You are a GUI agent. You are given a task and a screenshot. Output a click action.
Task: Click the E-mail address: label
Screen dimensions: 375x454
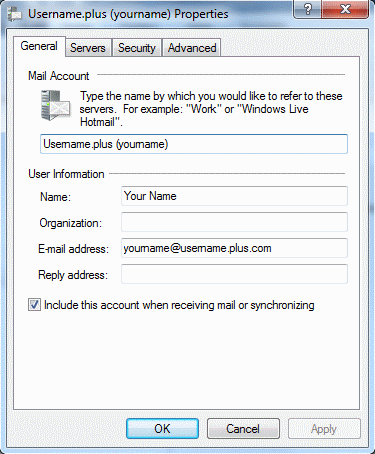coord(73,249)
